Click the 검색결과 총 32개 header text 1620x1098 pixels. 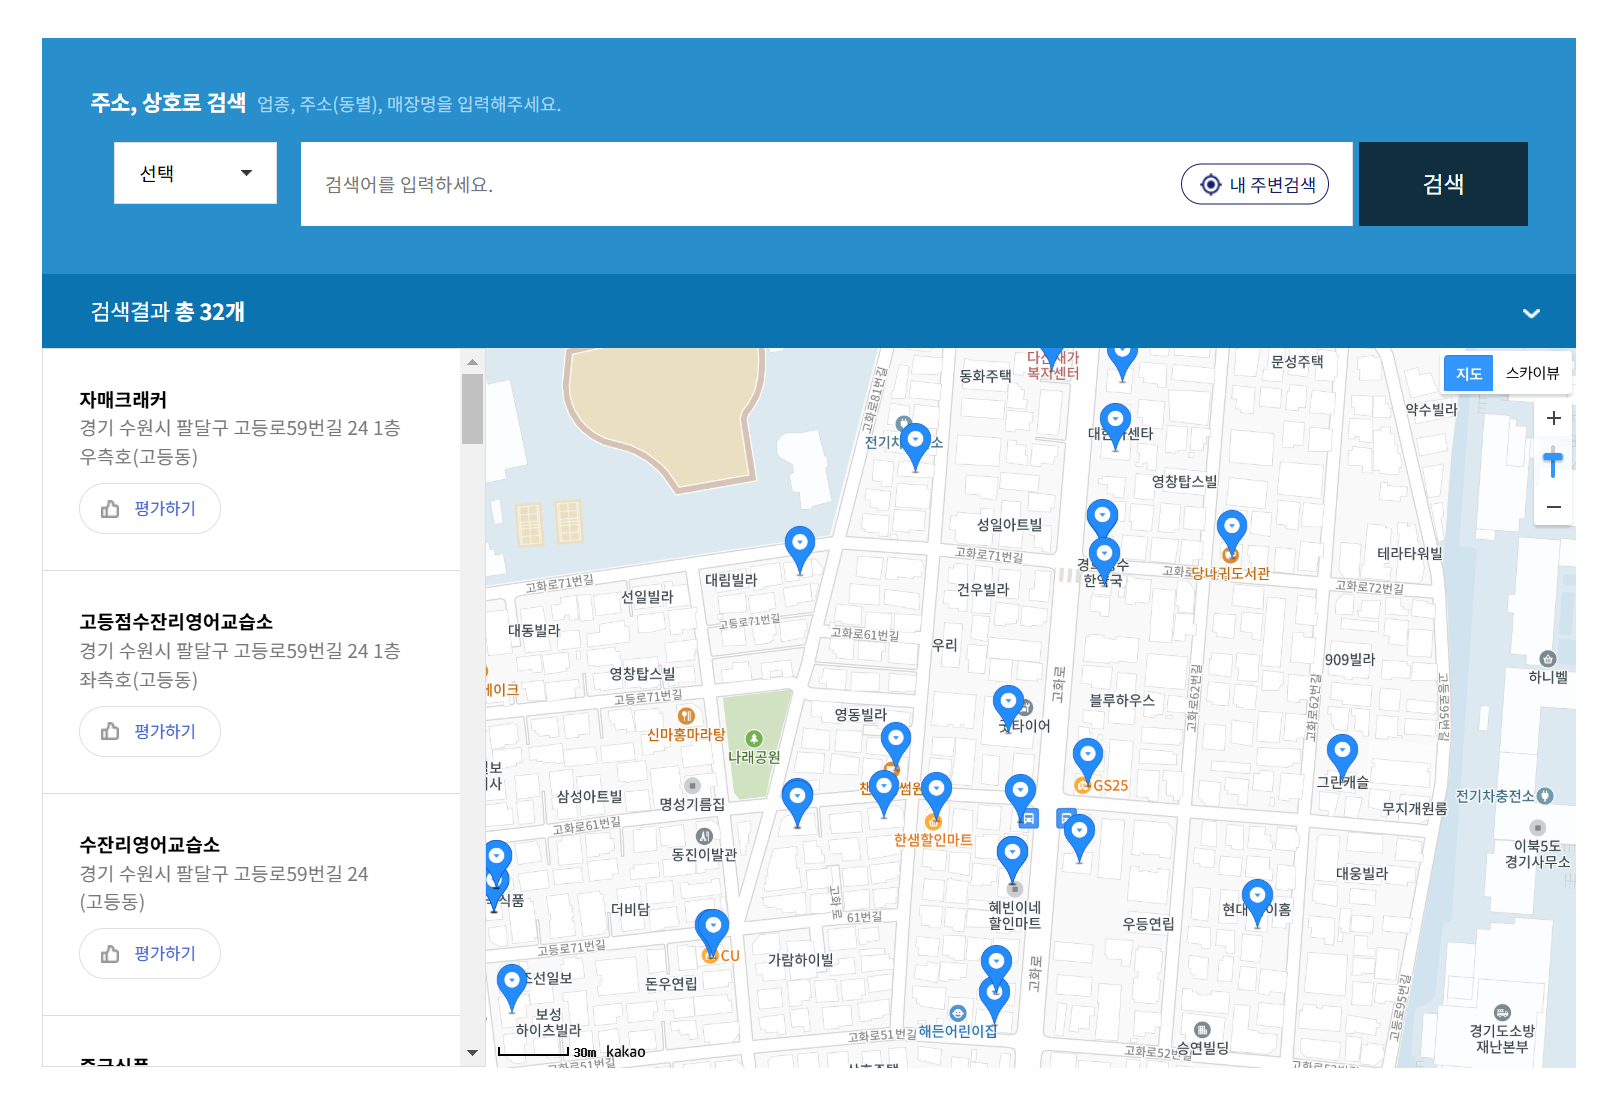[x=168, y=312]
